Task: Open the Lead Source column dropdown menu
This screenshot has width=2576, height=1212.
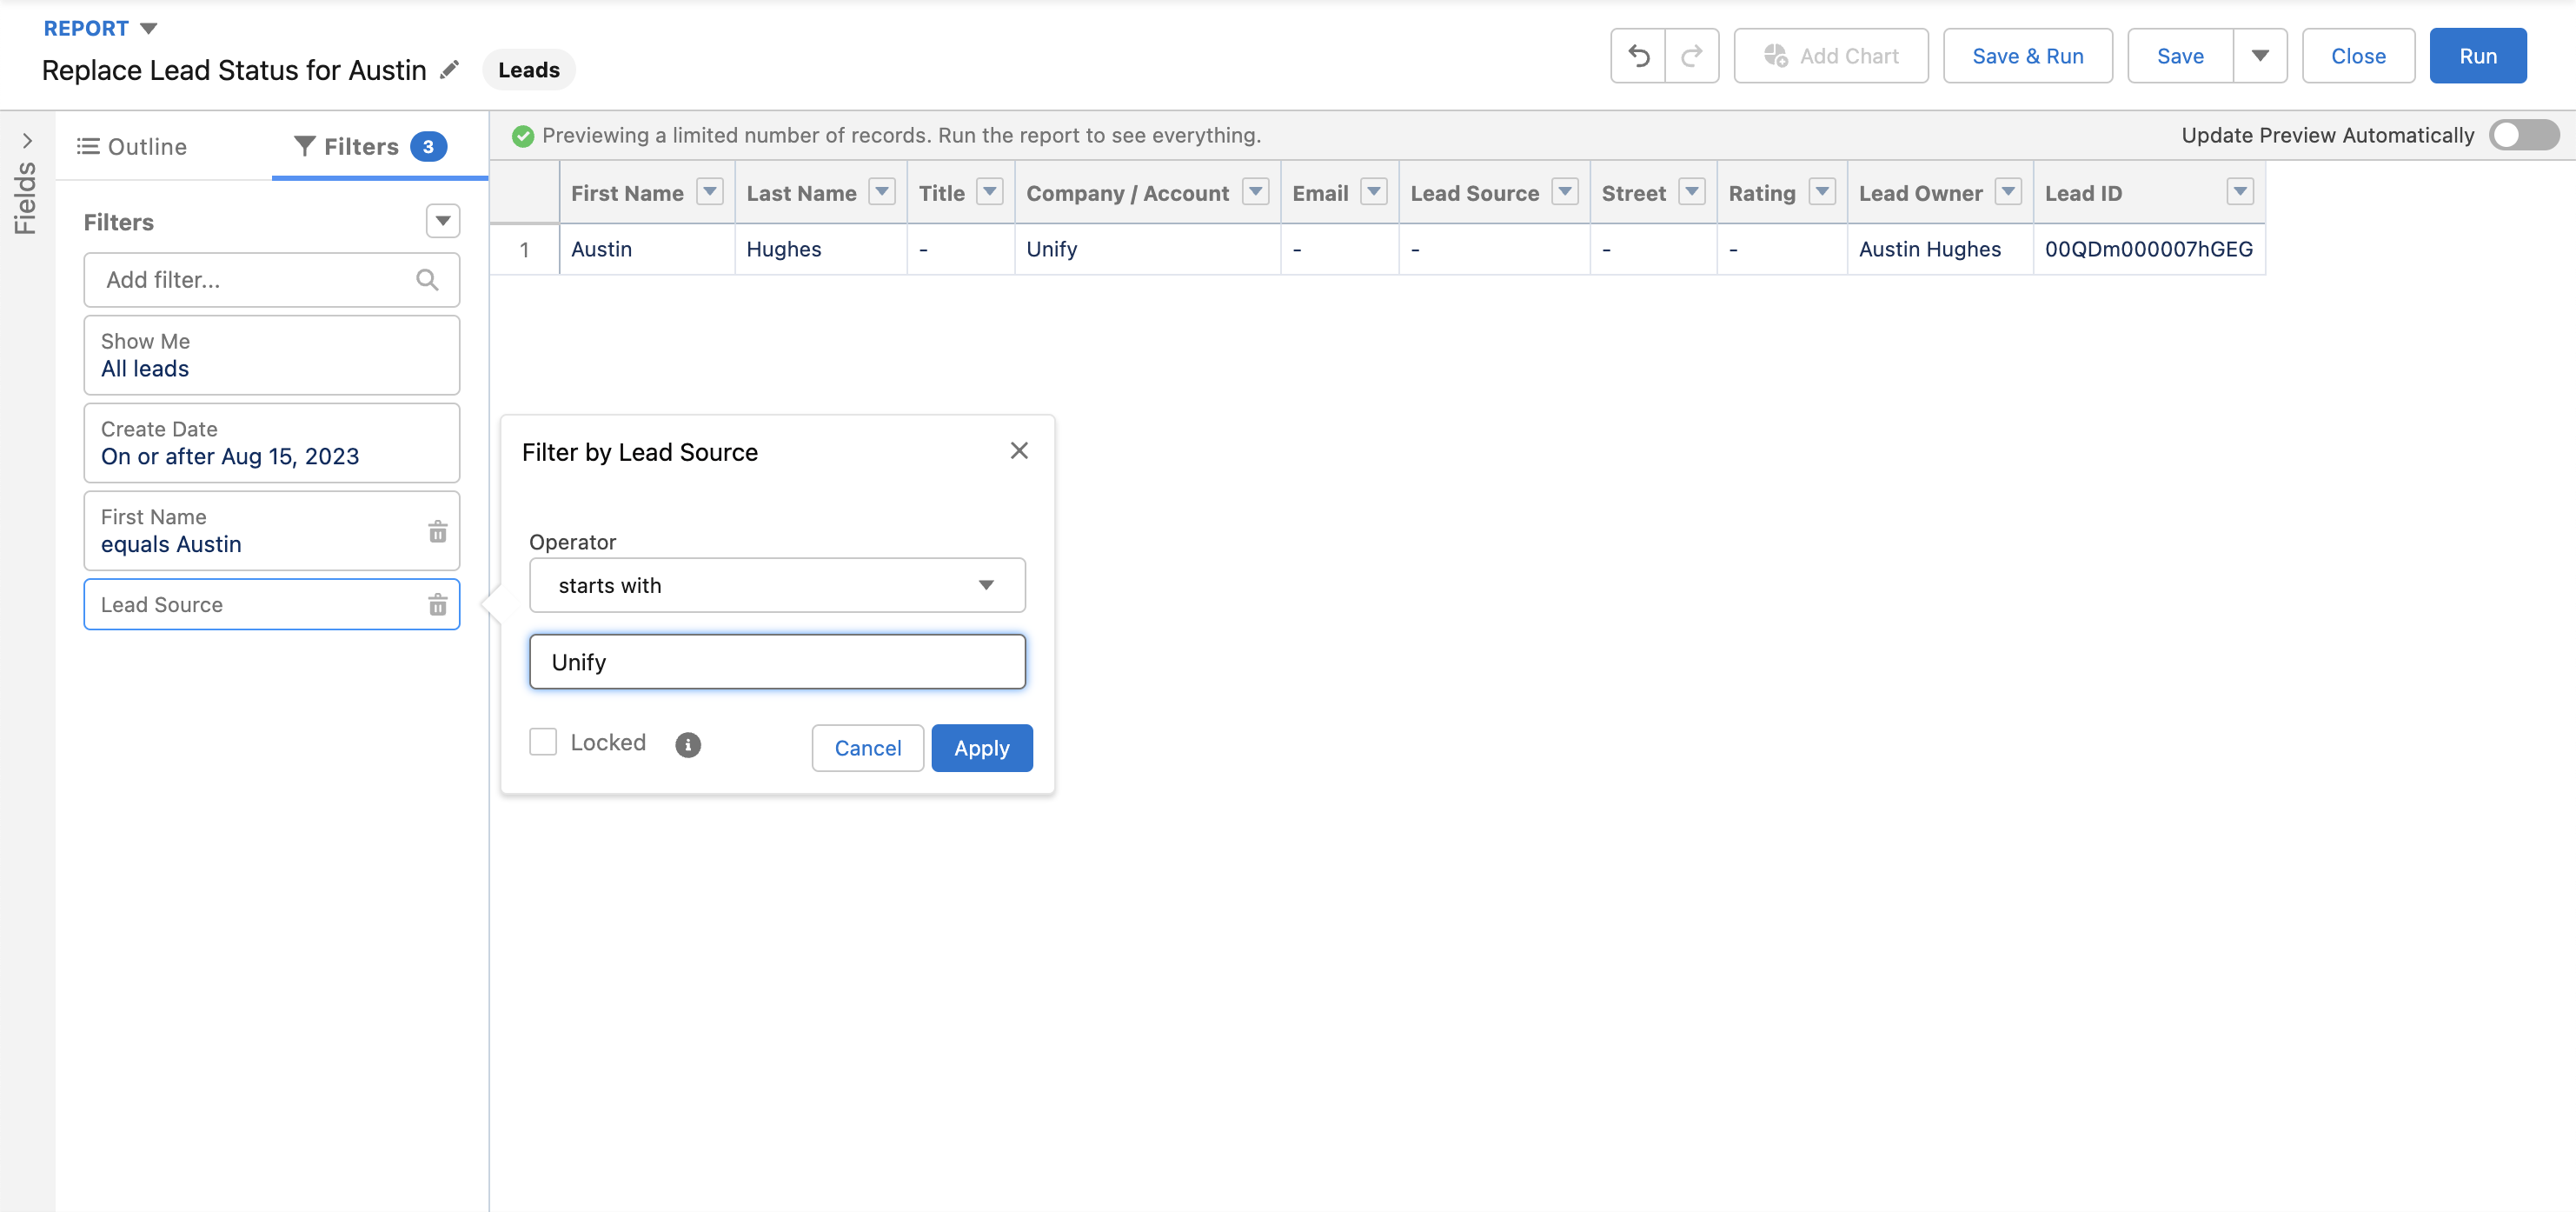Action: [x=1565, y=192]
